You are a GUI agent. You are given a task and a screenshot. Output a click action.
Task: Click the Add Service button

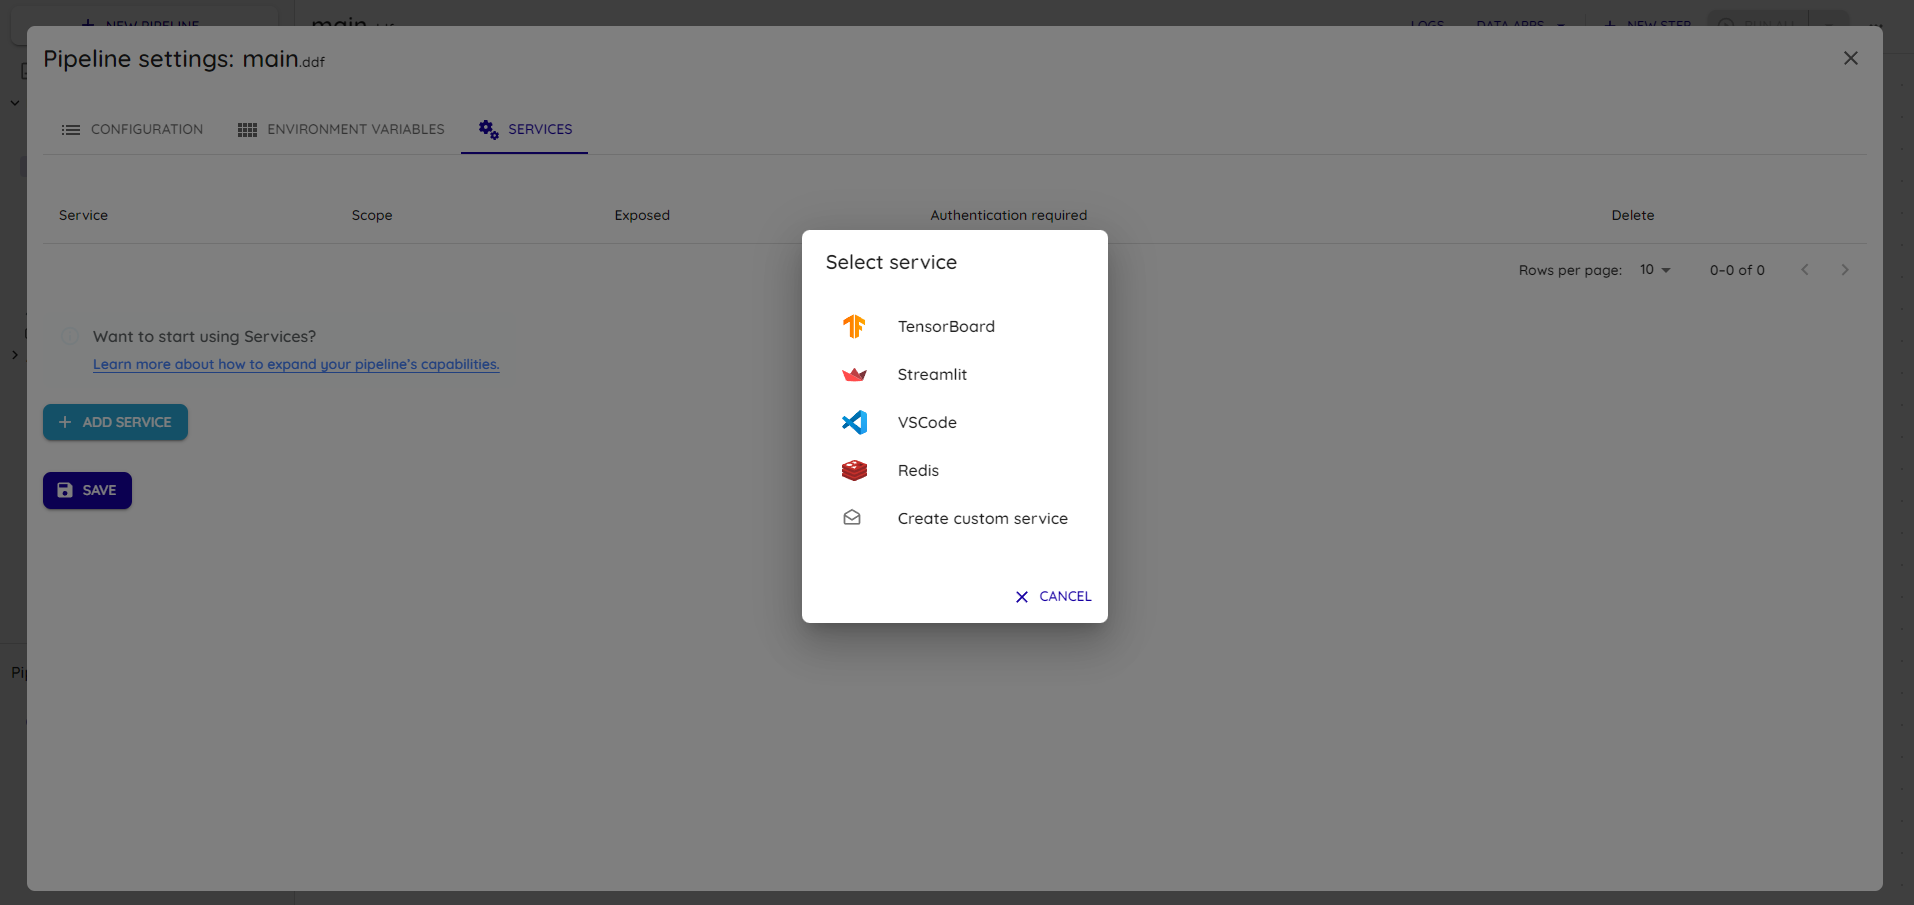[115, 422]
